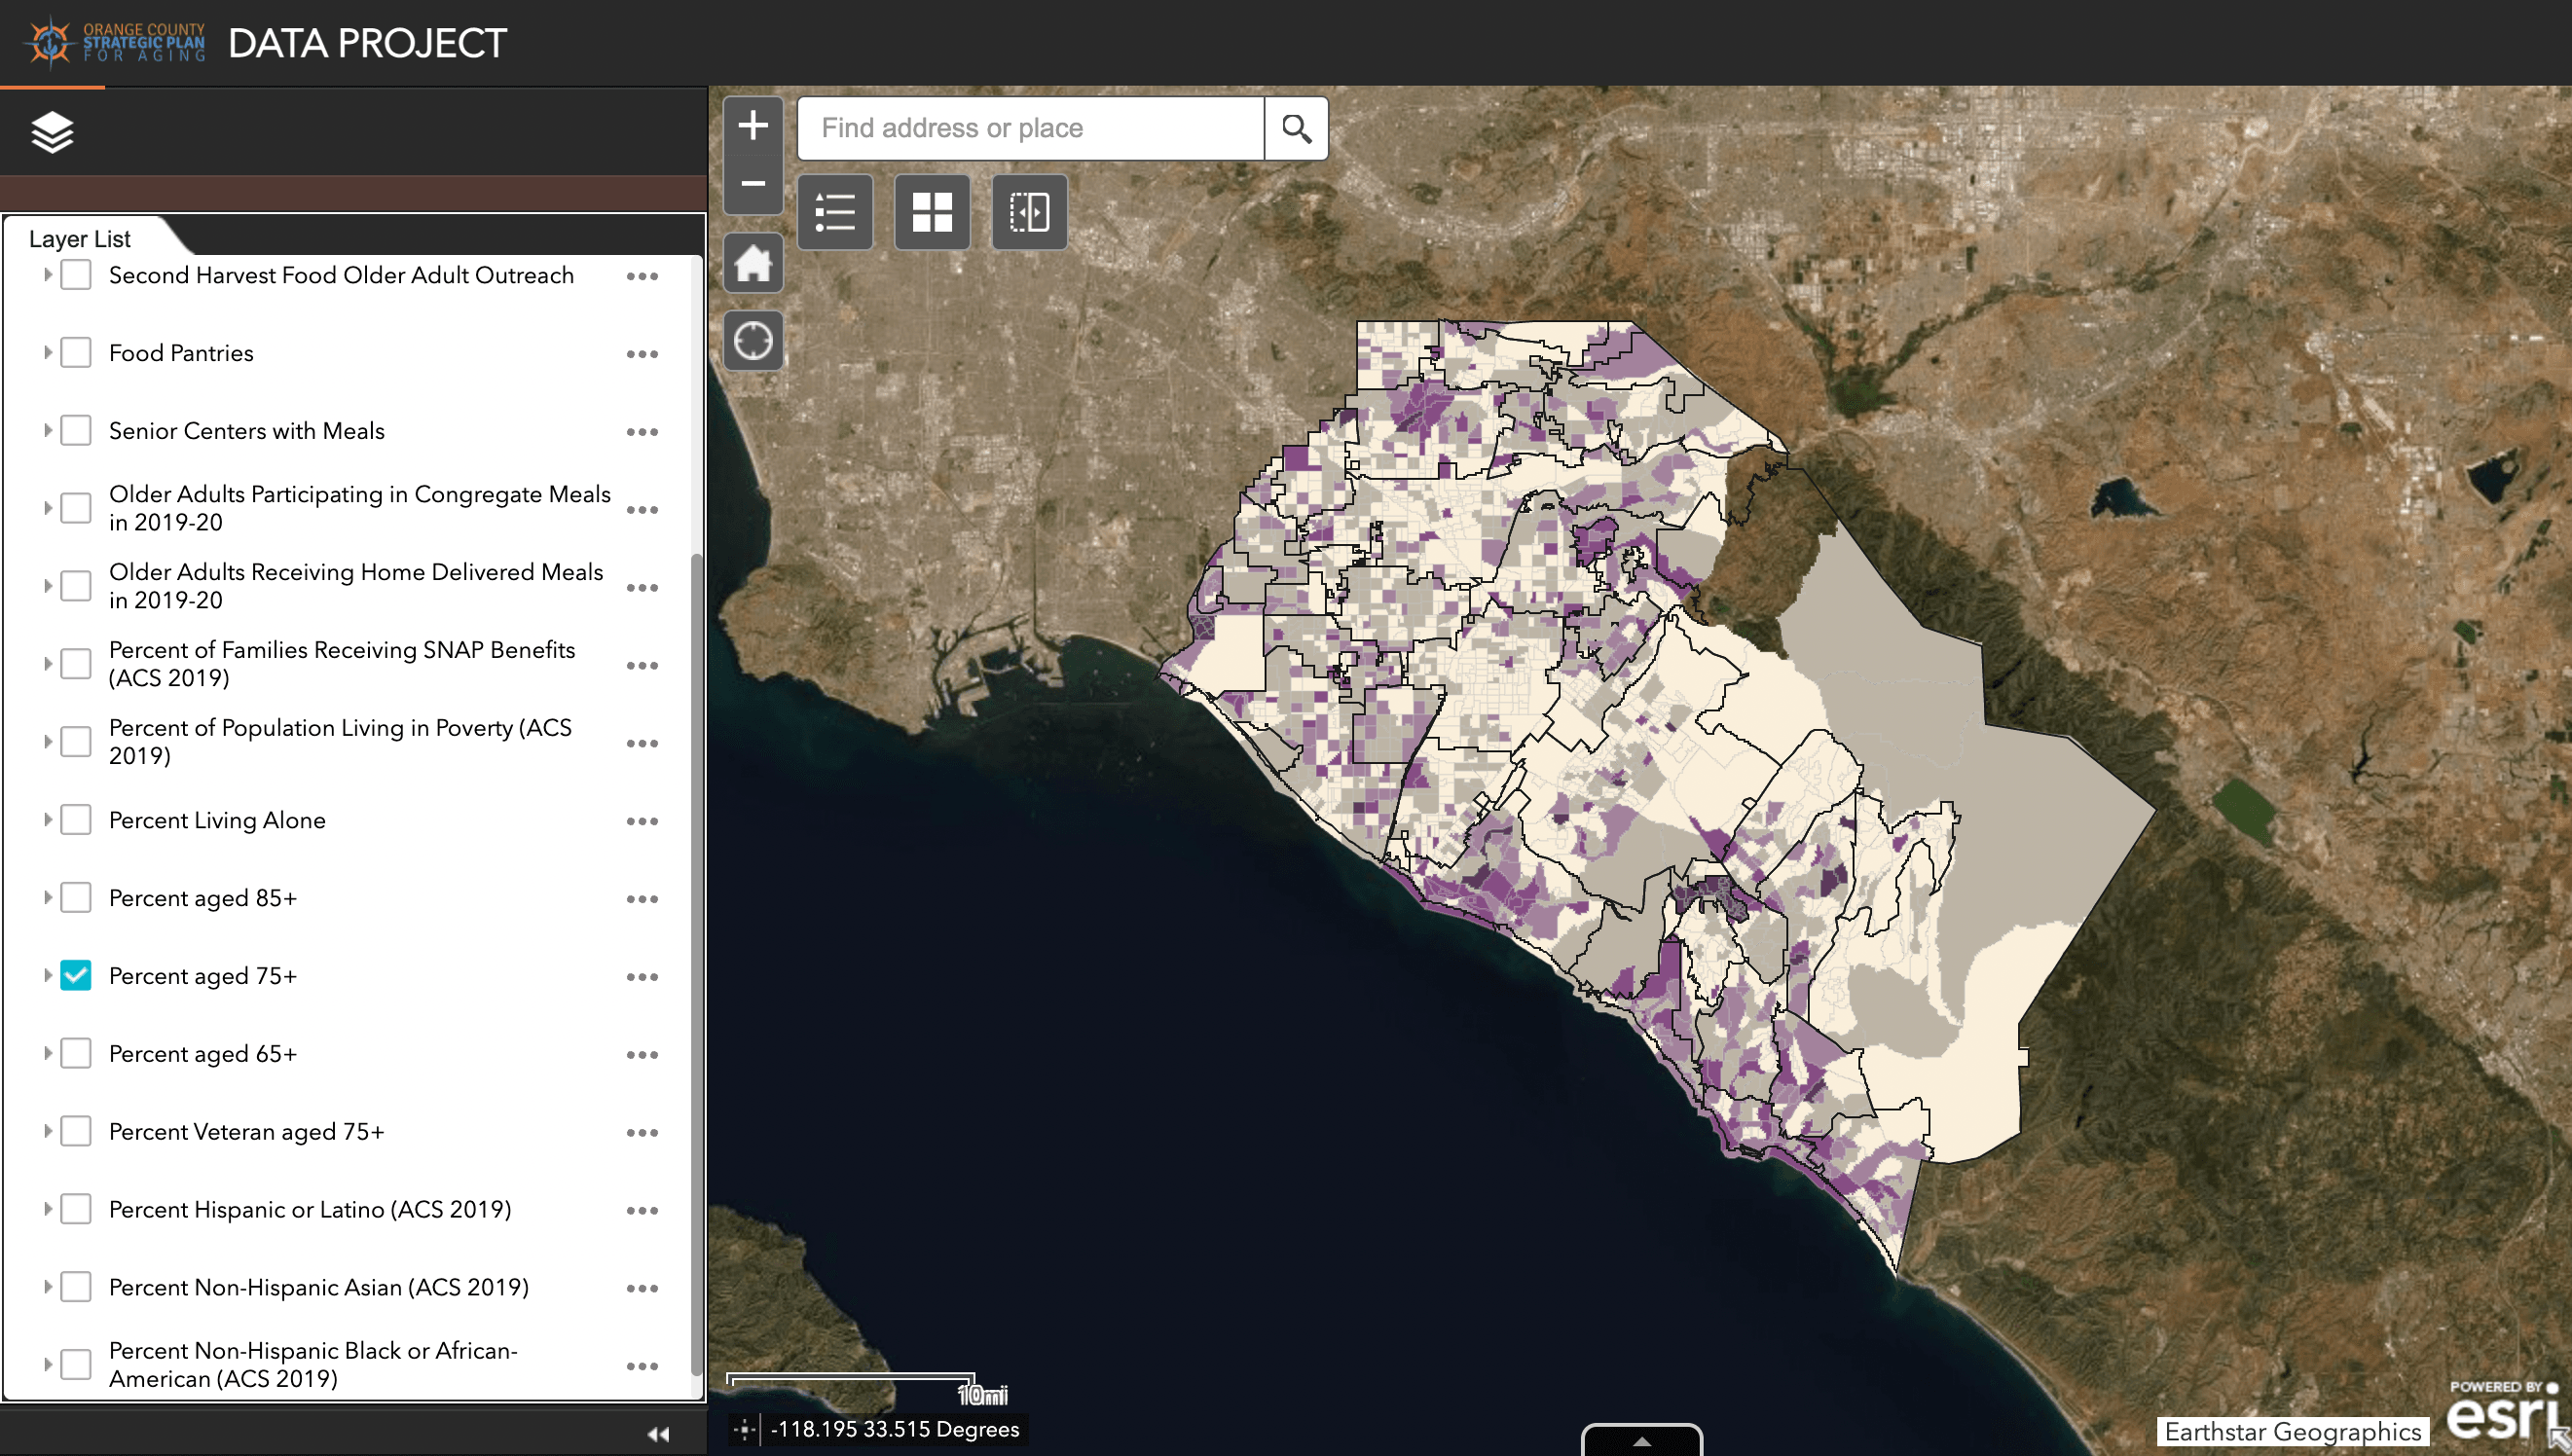The width and height of the screenshot is (2572, 1456).
Task: Activate the Swipe tool
Action: click(1028, 212)
